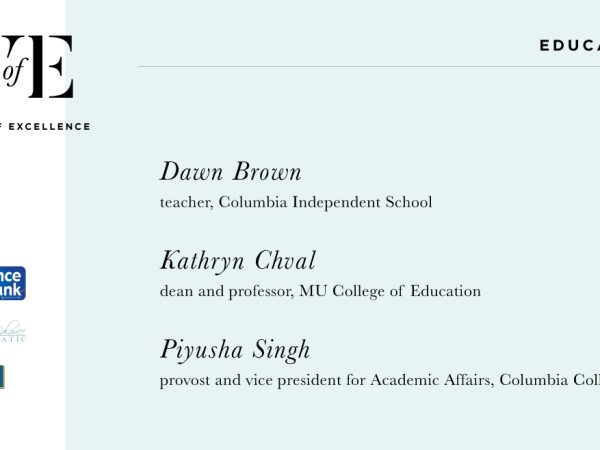600x450 pixels.
Task: Click the large serif "E" in the logo
Action: click(x=52, y=67)
